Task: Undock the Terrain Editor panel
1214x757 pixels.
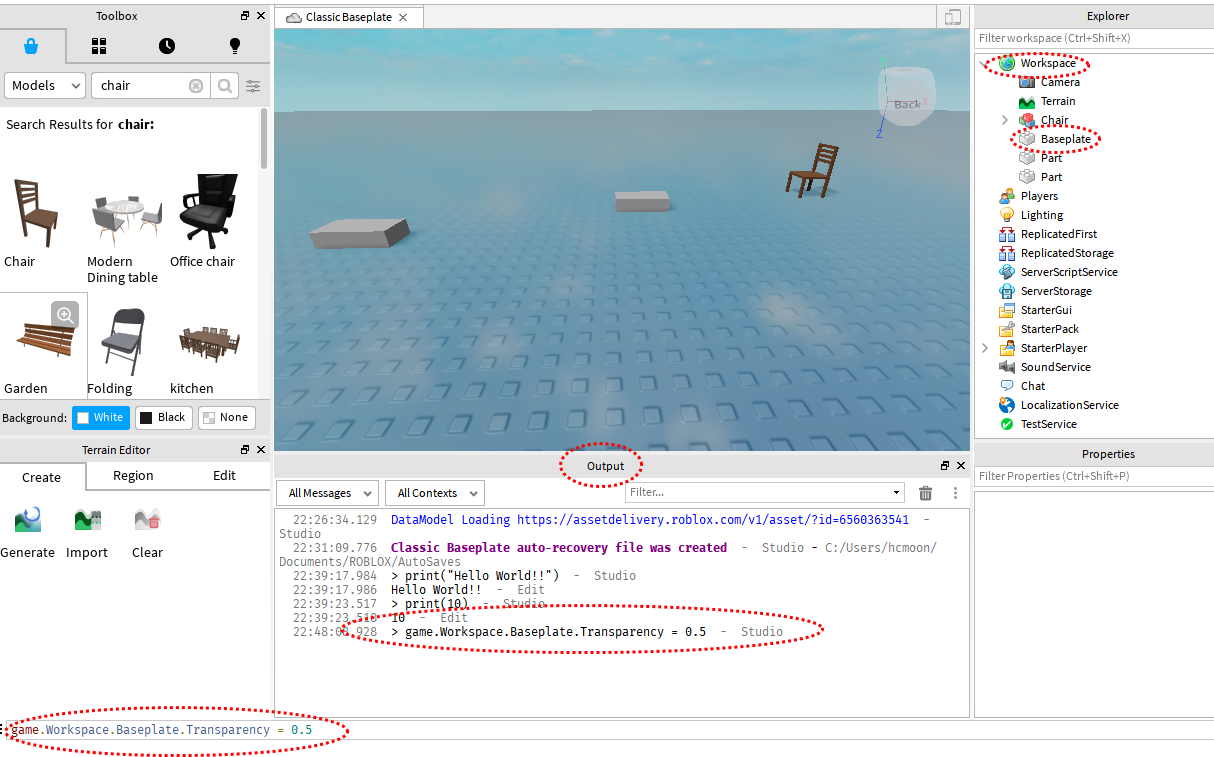Action: [x=246, y=450]
